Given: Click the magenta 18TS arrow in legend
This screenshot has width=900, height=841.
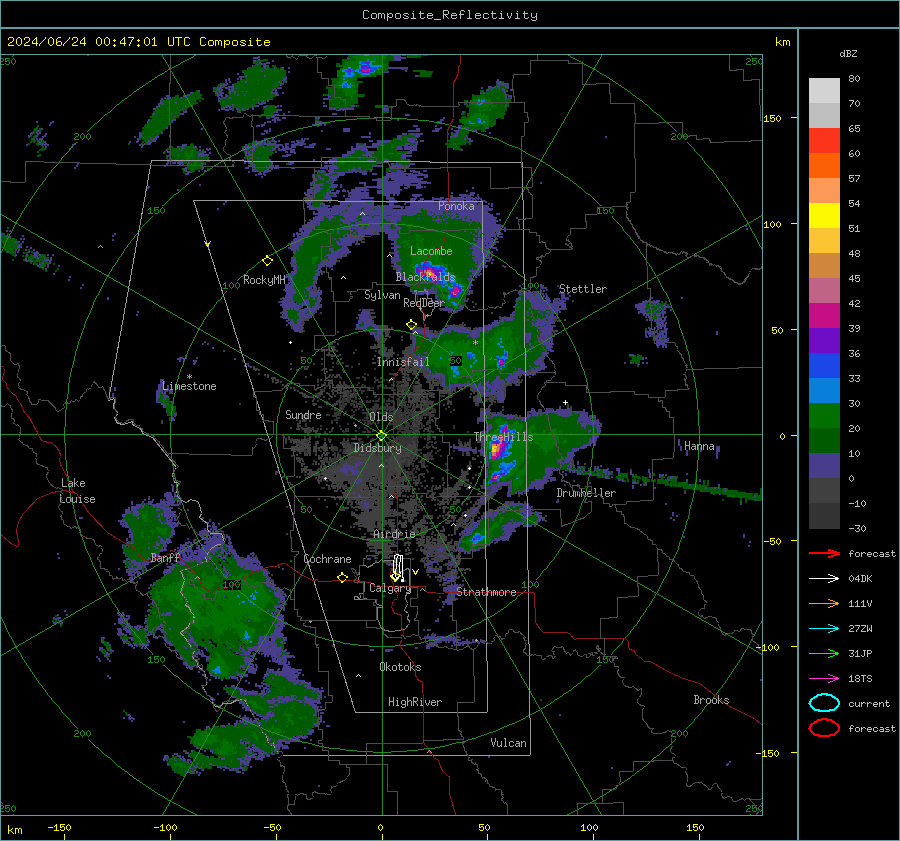Looking at the screenshot, I should point(824,679).
